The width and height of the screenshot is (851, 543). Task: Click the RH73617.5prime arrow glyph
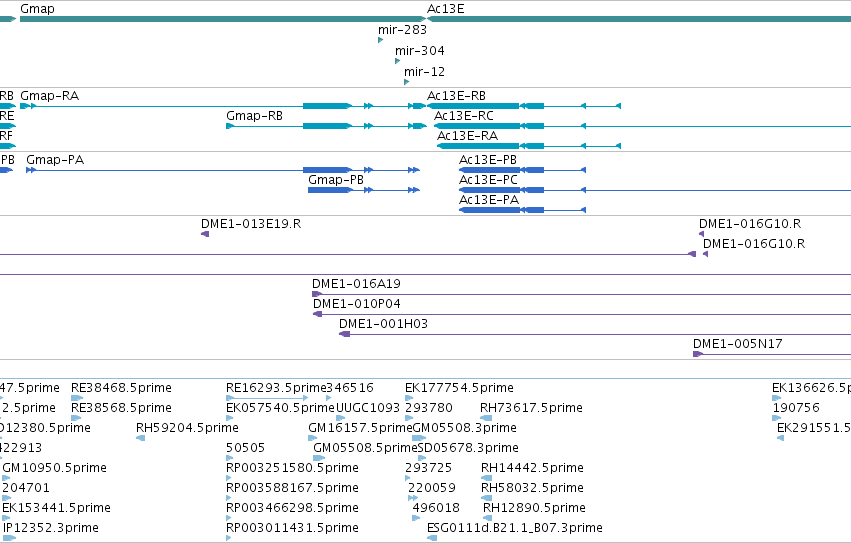(x=486, y=418)
